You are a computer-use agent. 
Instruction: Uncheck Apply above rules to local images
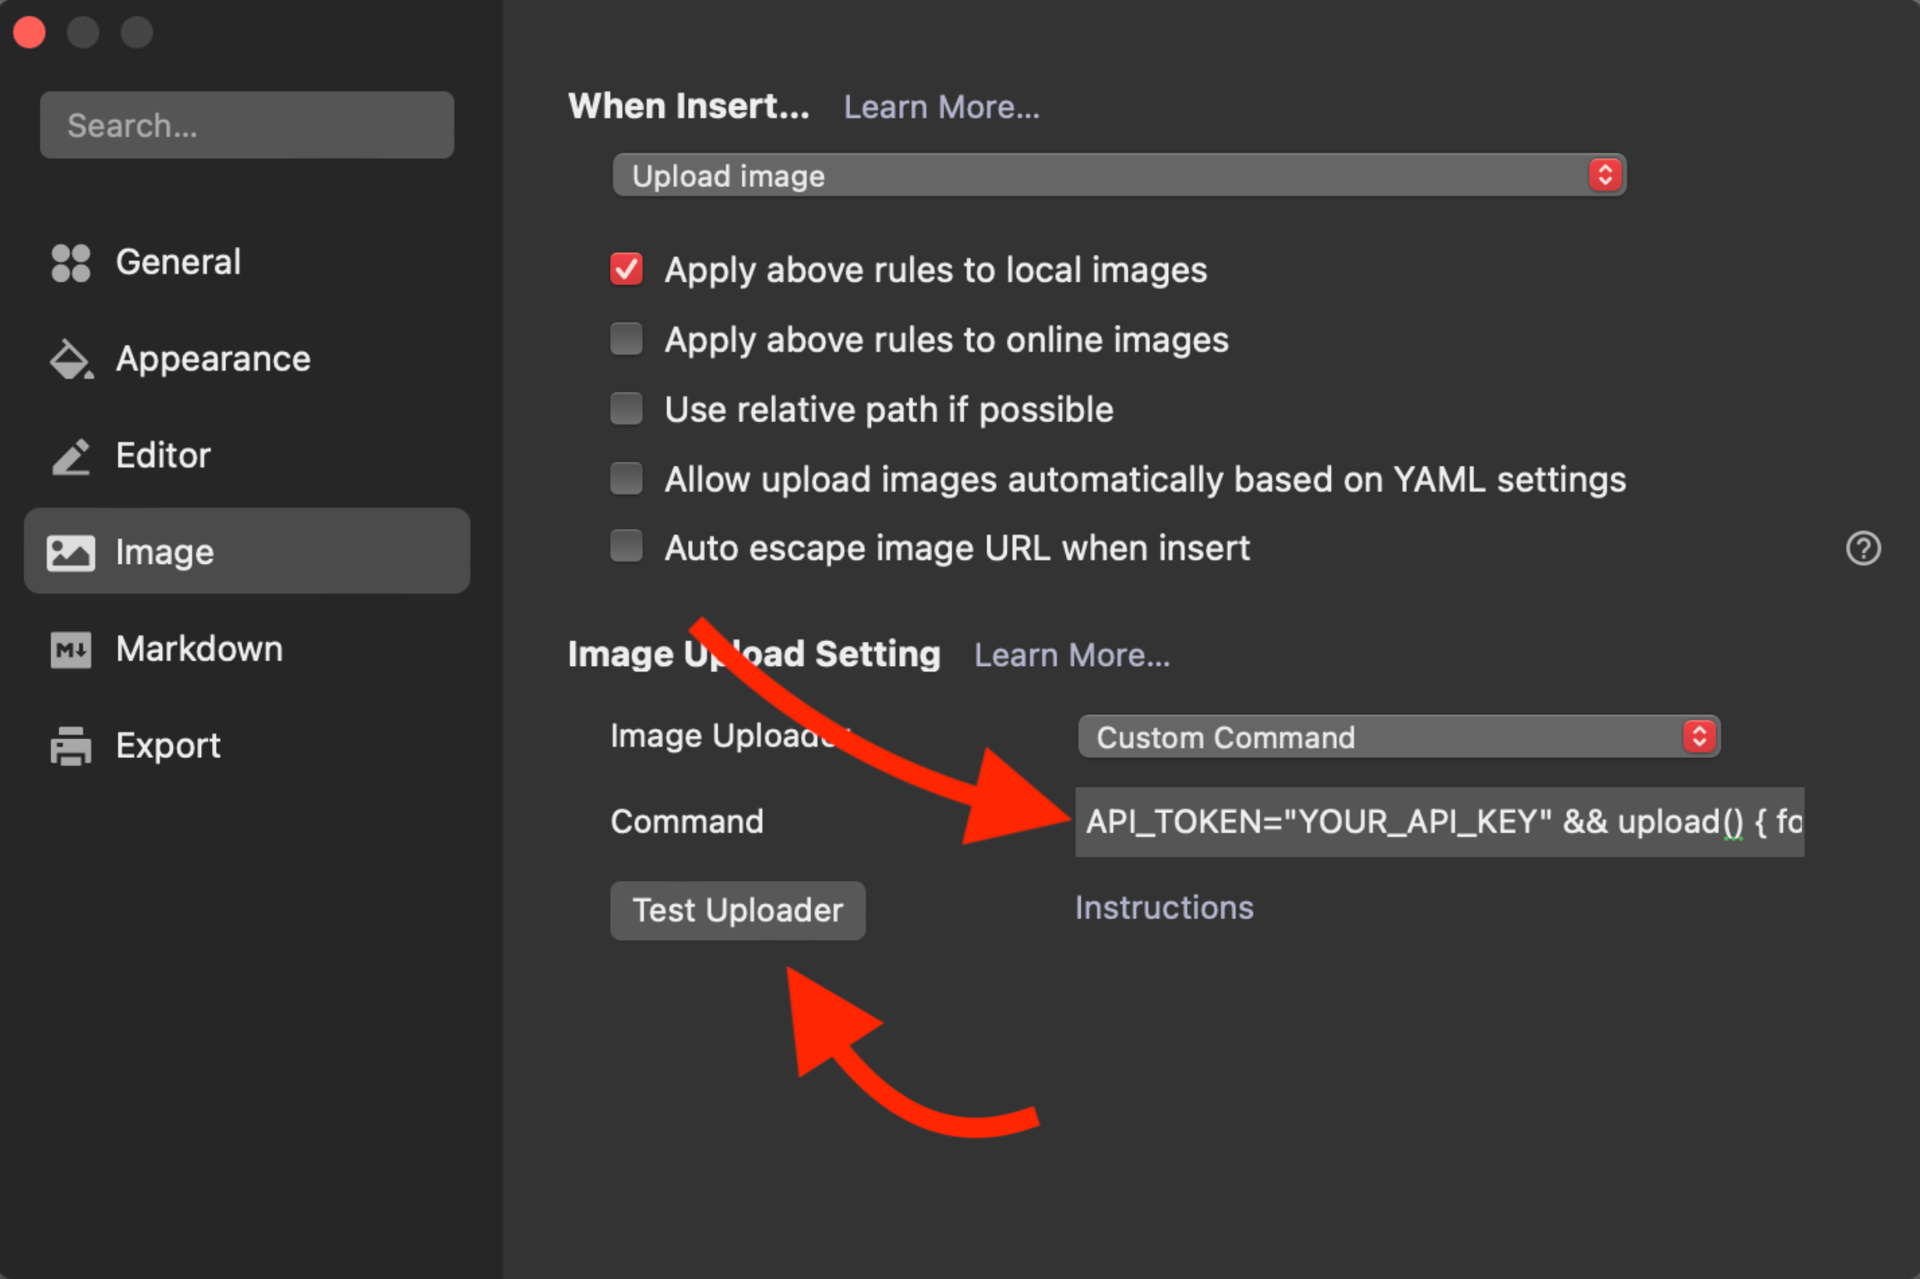[x=627, y=269]
